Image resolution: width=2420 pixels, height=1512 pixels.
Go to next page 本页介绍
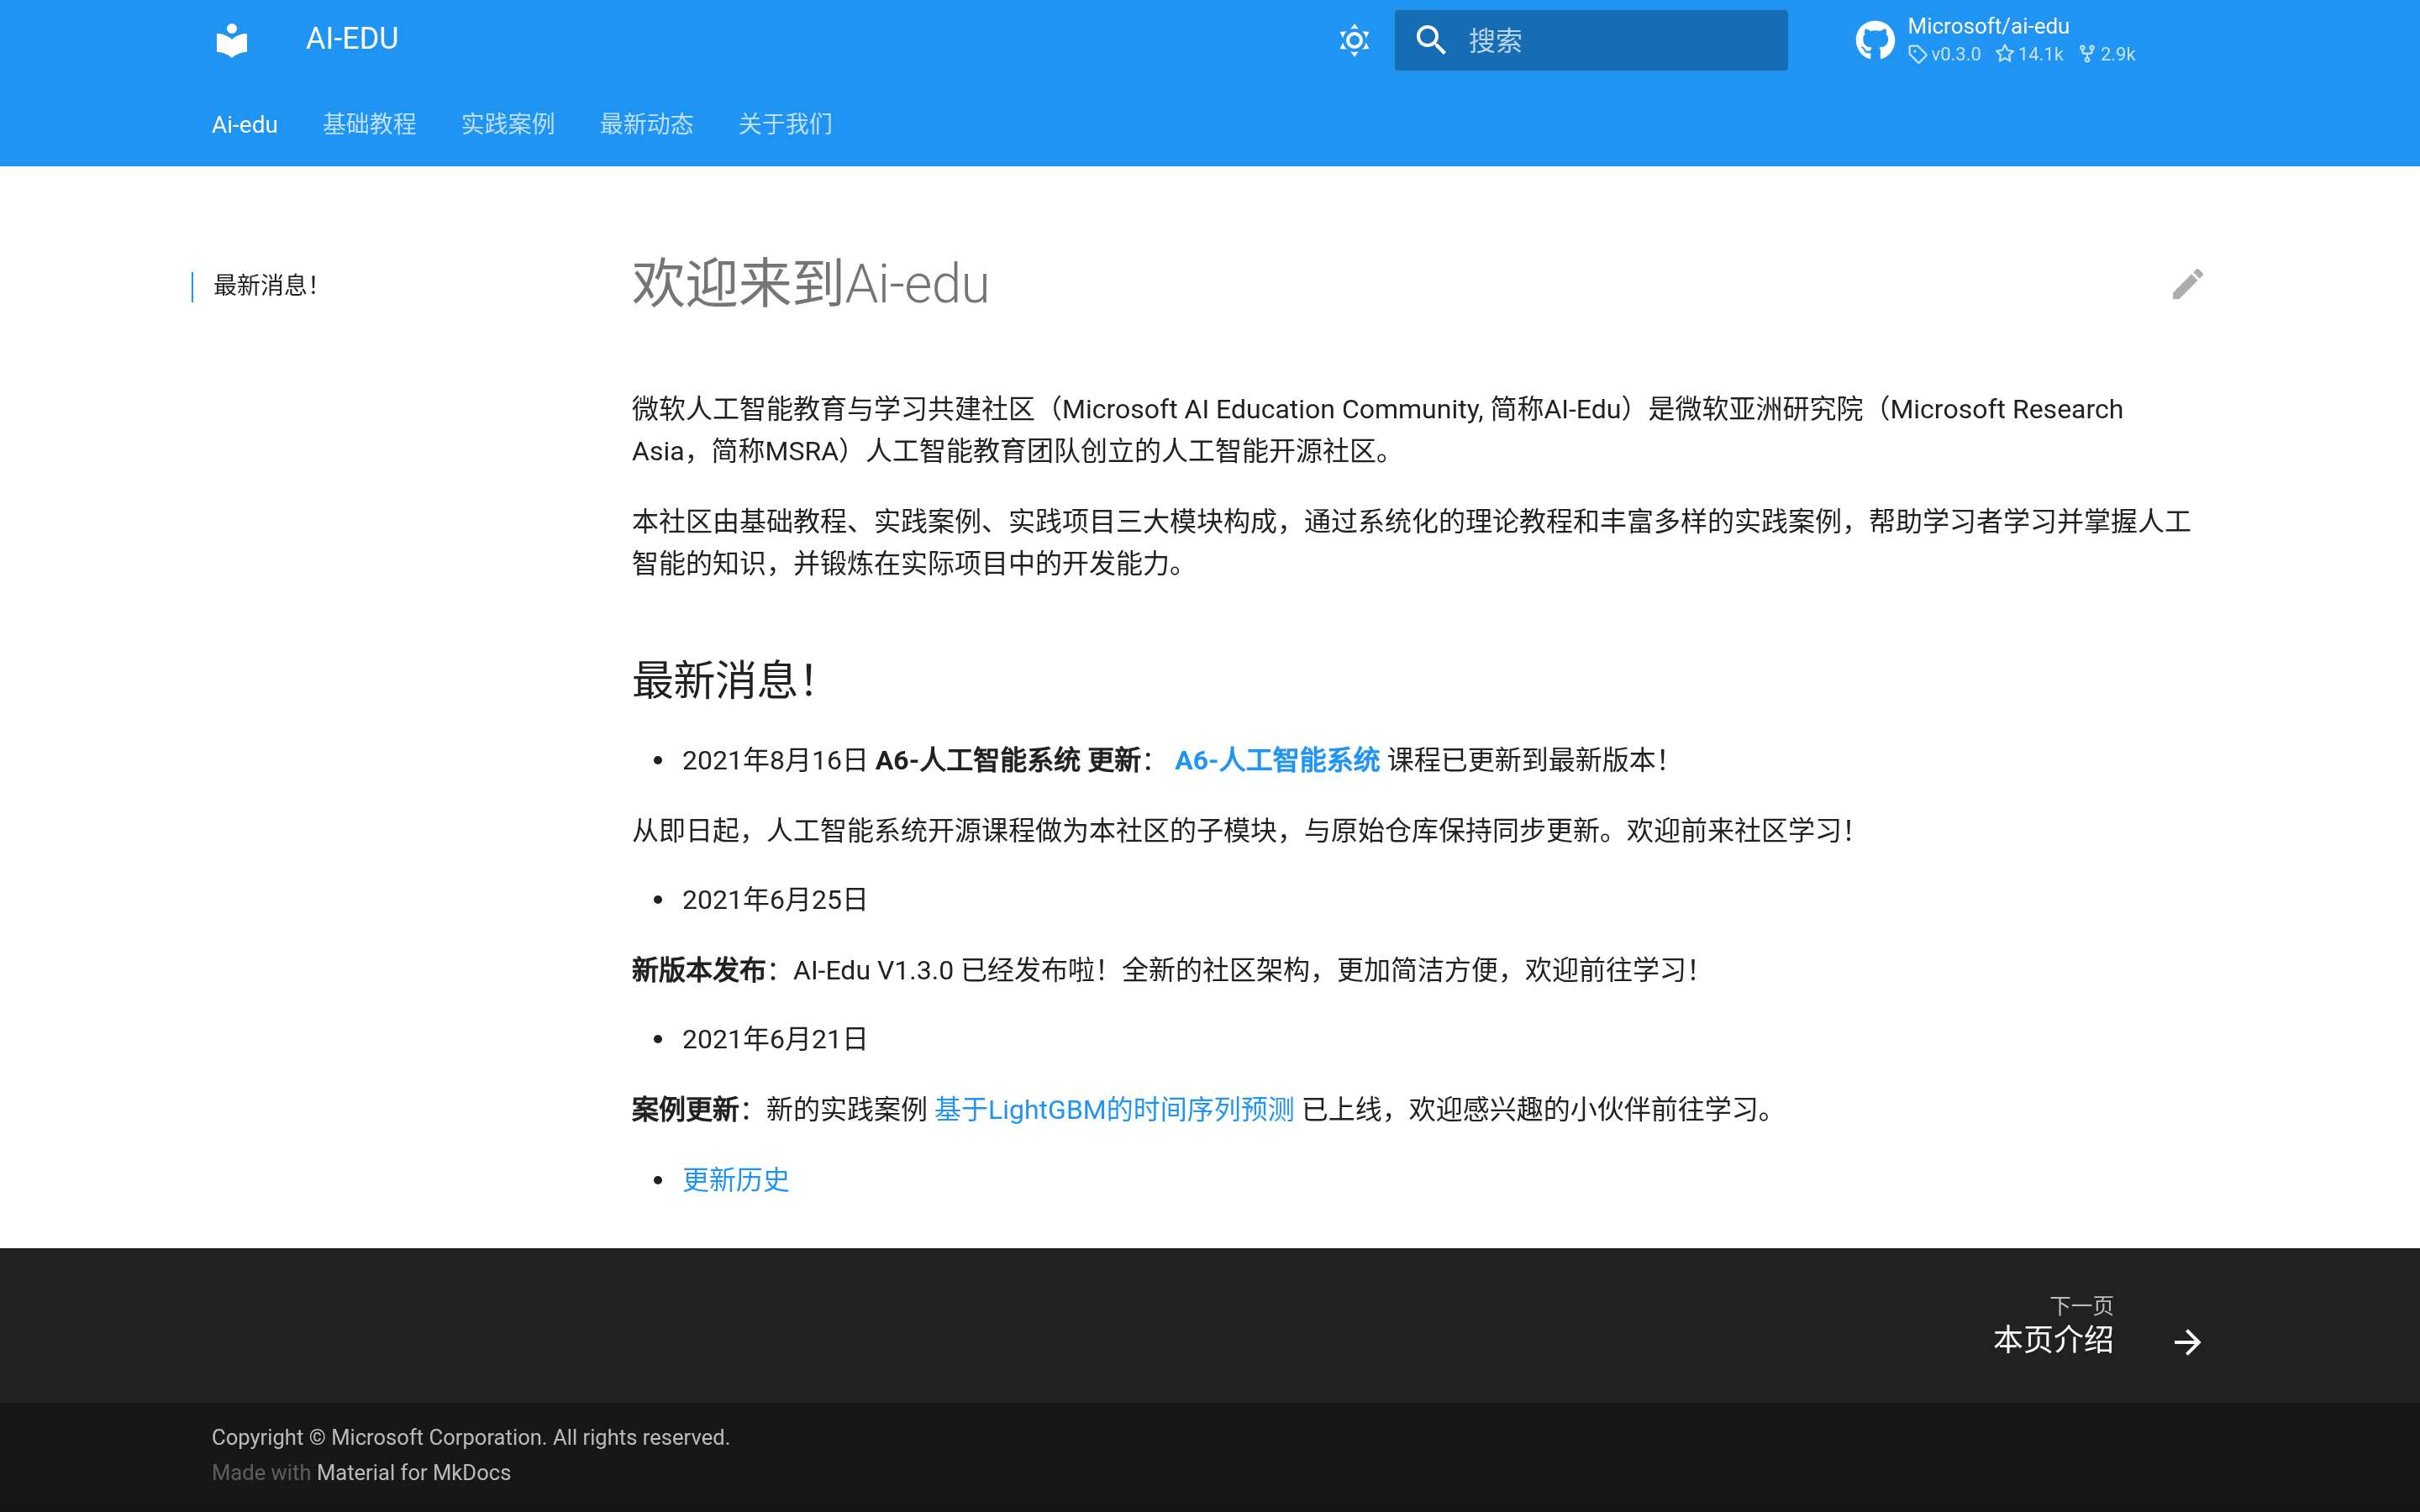[x=2053, y=1340]
